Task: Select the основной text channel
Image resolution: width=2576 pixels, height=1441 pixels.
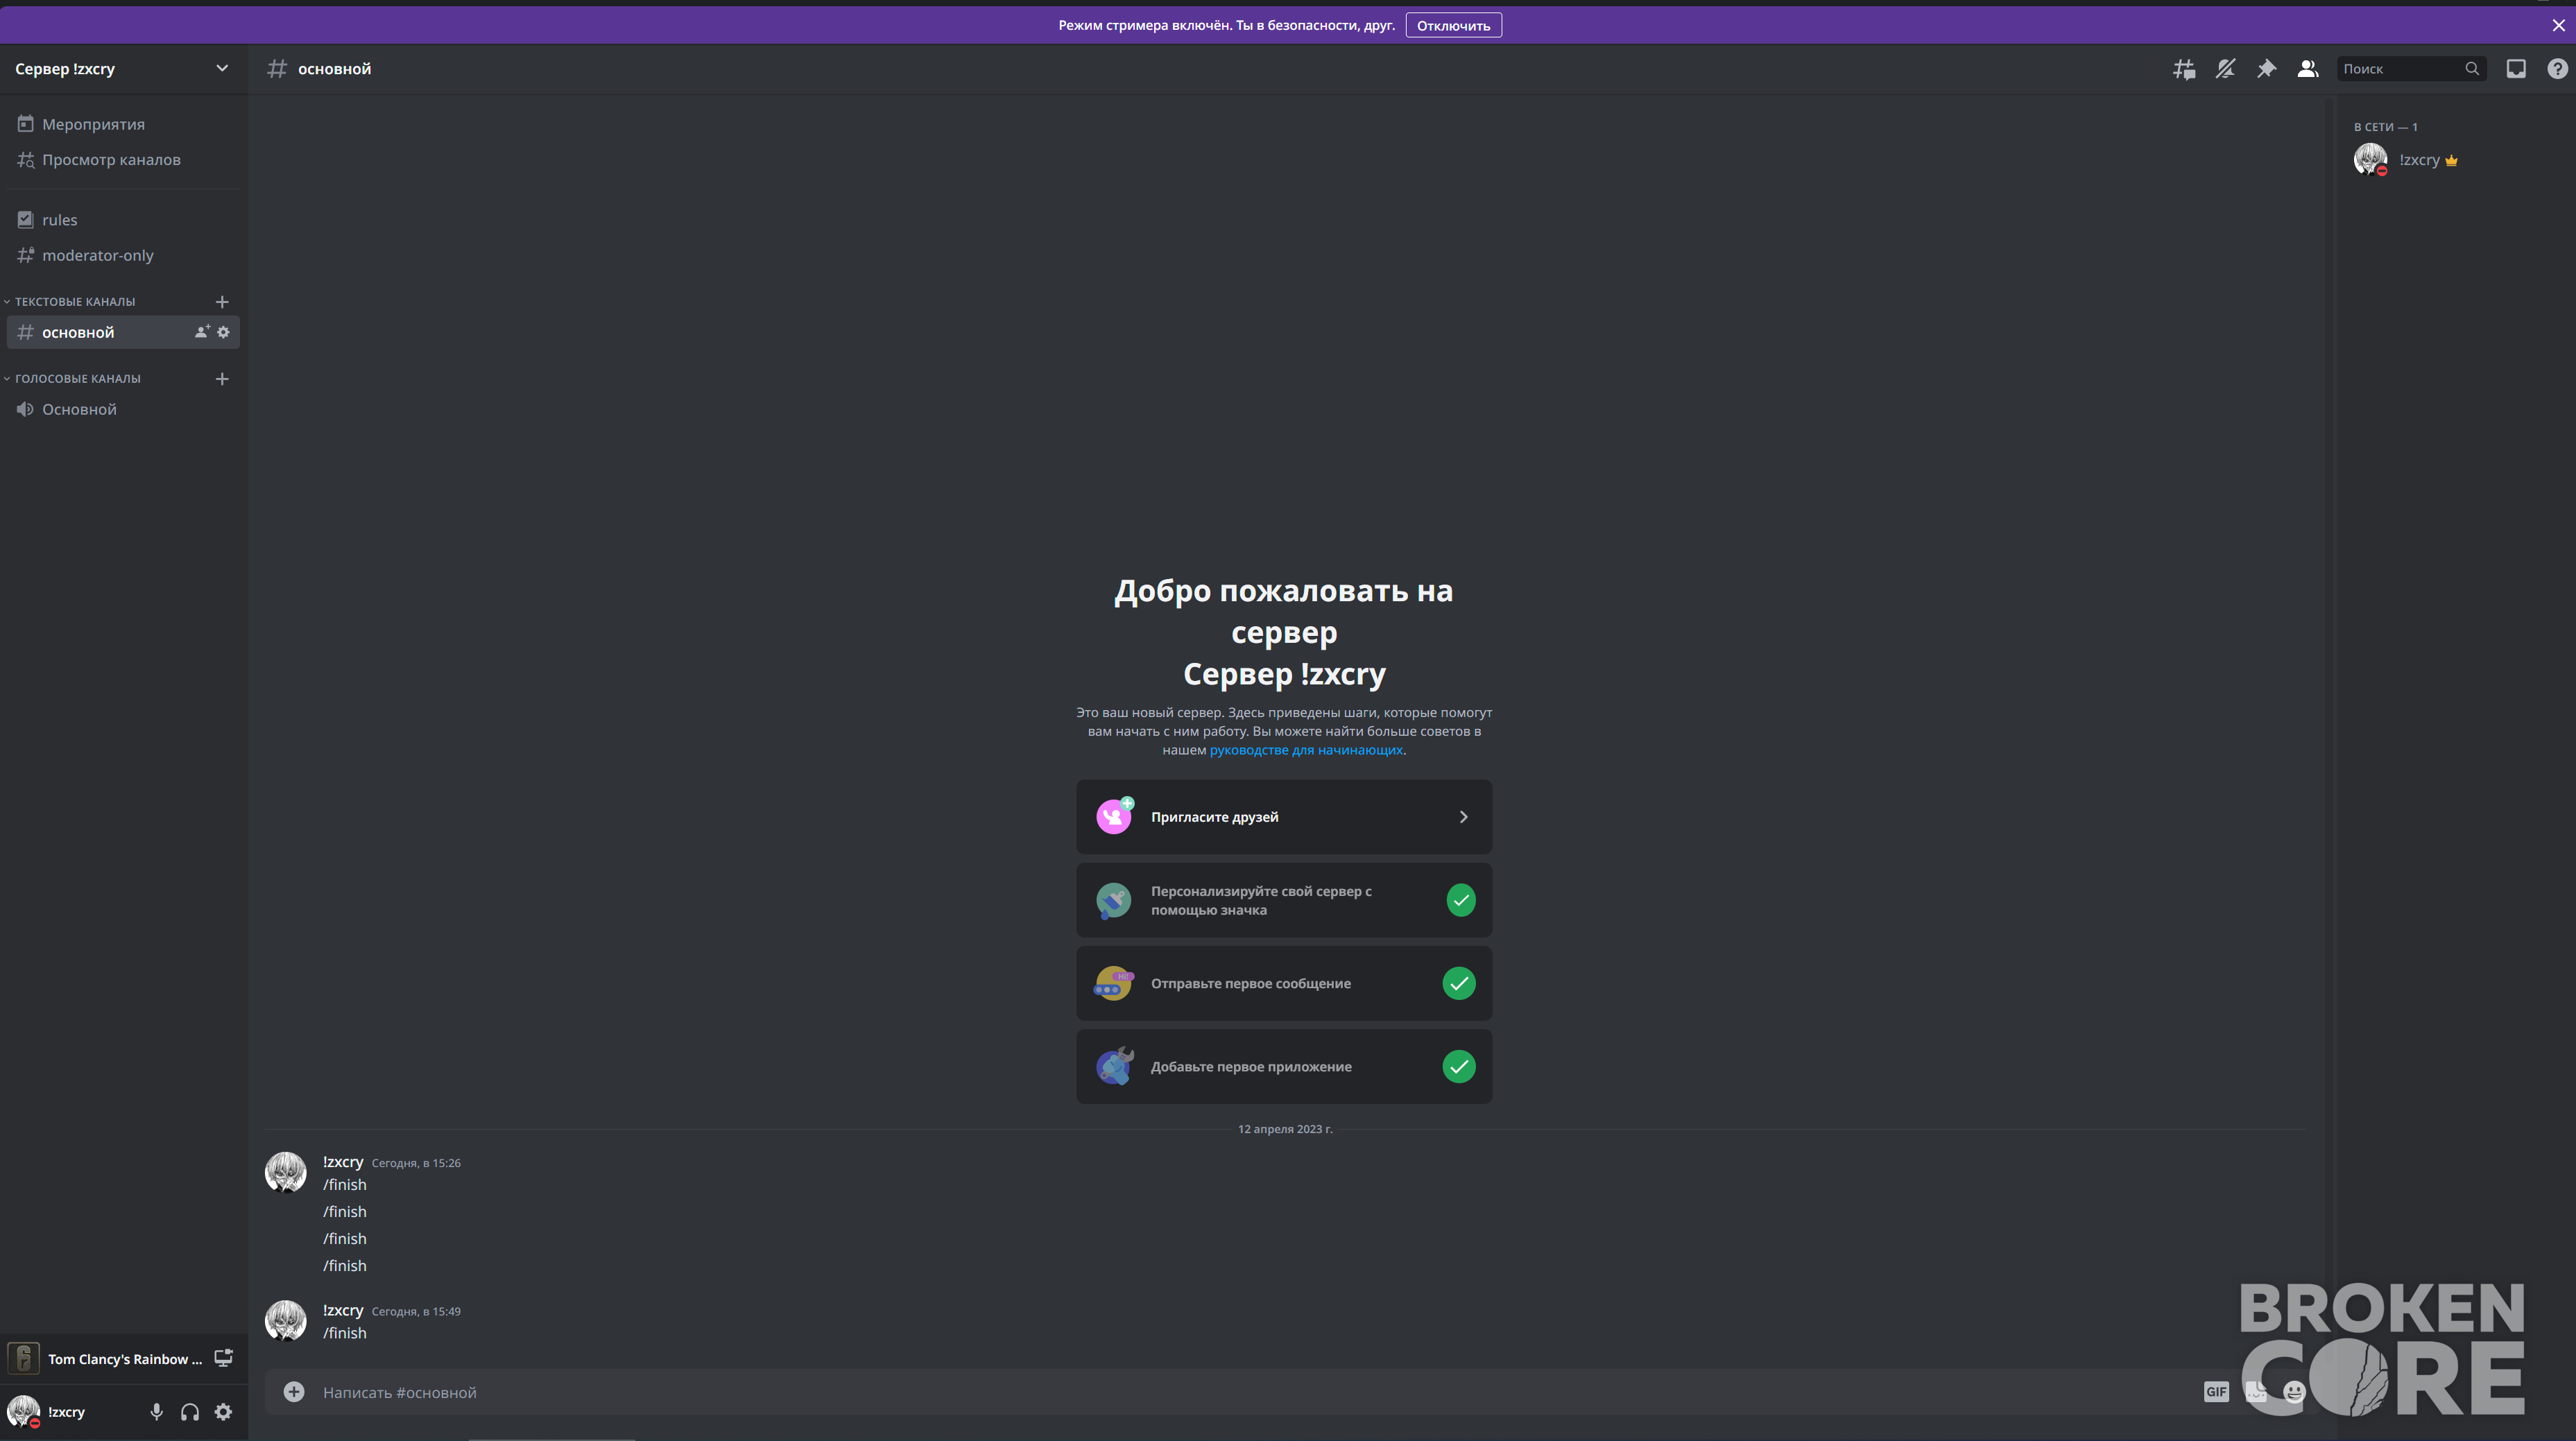Action: tap(123, 332)
